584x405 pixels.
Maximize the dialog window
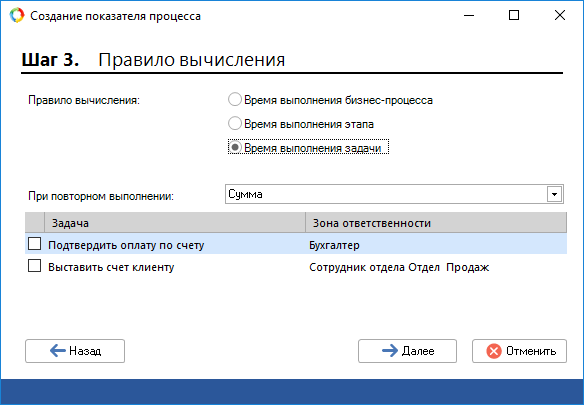click(x=514, y=16)
